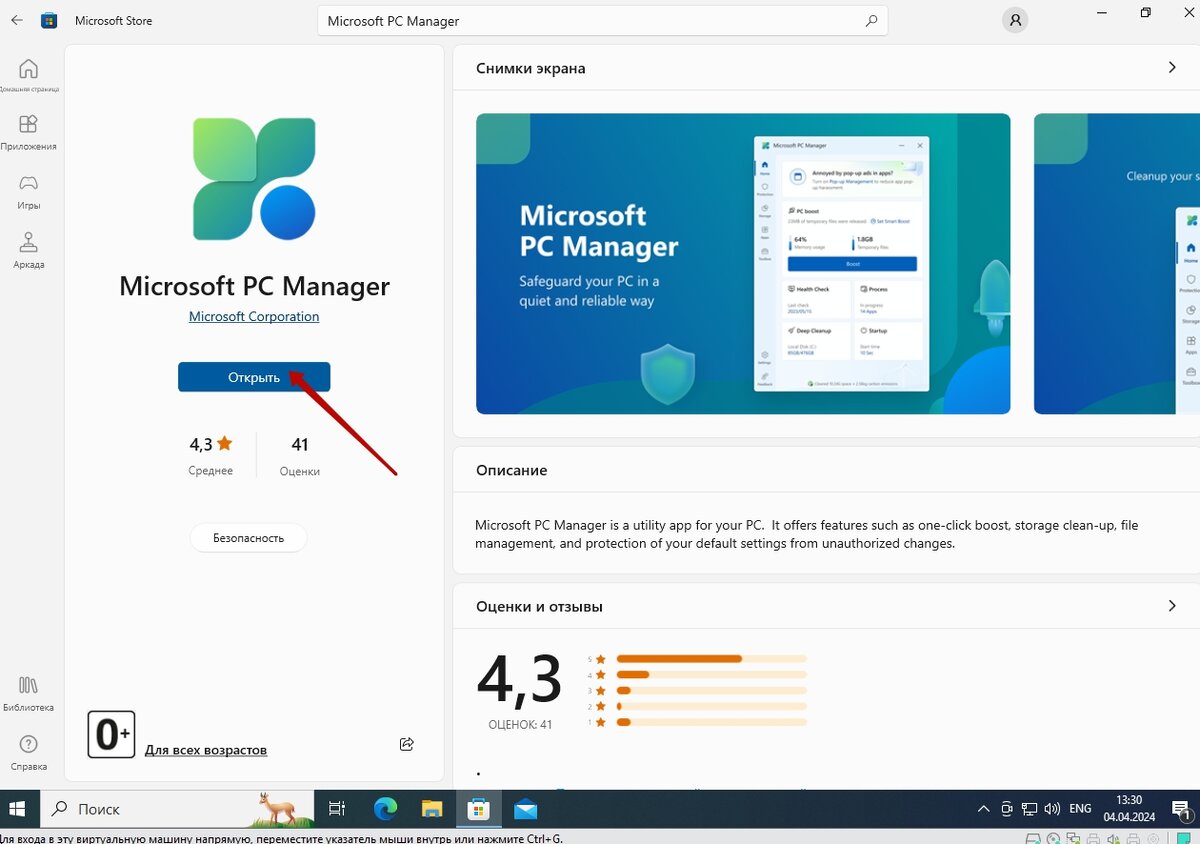The width and height of the screenshot is (1200, 844).
Task: Click the Описание (Description) heading
Action: (512, 470)
